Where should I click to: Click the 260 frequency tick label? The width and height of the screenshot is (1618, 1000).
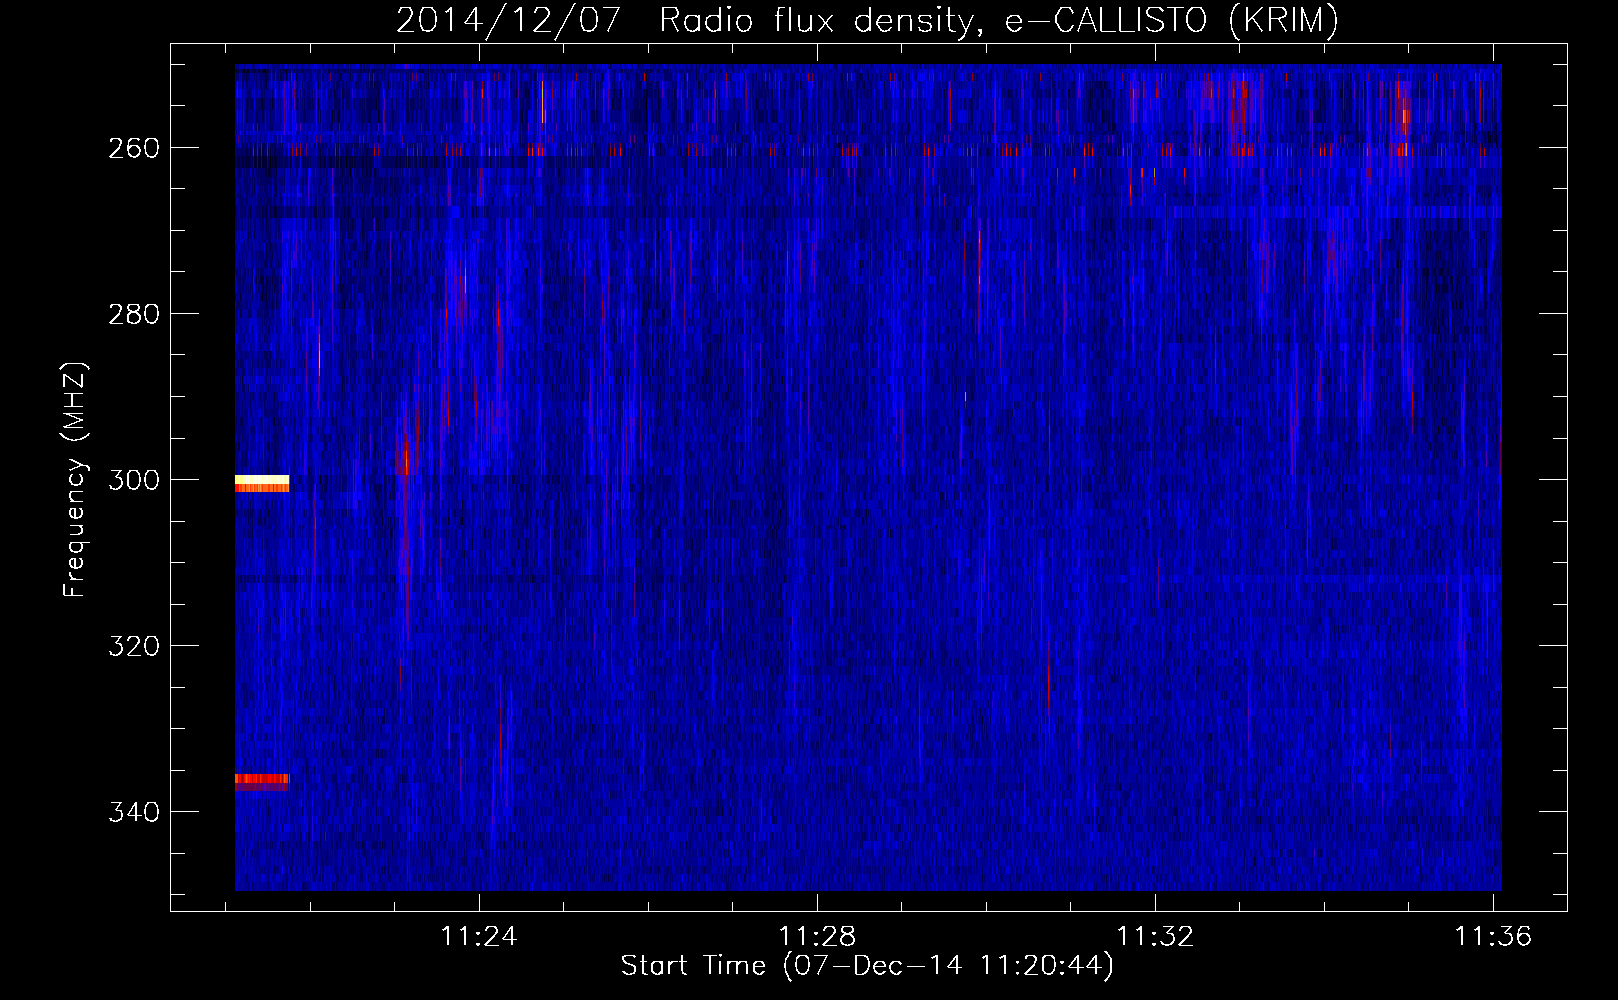tap(132, 148)
